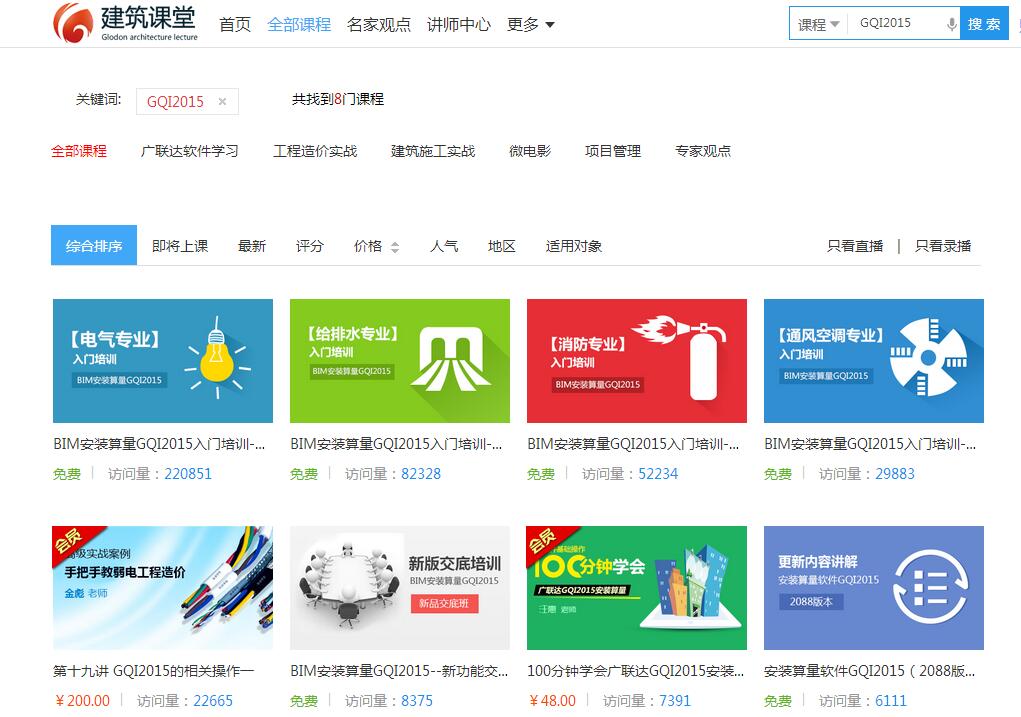The width and height of the screenshot is (1021, 717).
Task: Go to 首页
Action: 235,25
